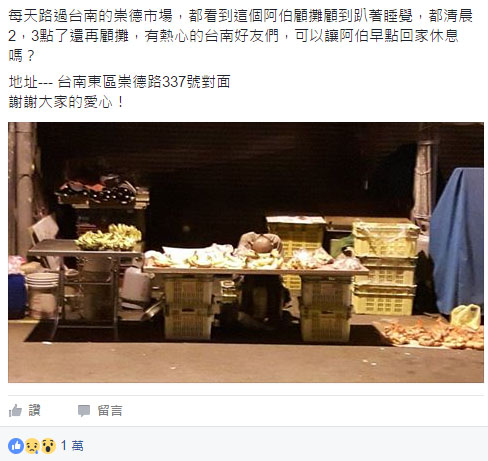Click the orange produce on the ground

point(433,333)
